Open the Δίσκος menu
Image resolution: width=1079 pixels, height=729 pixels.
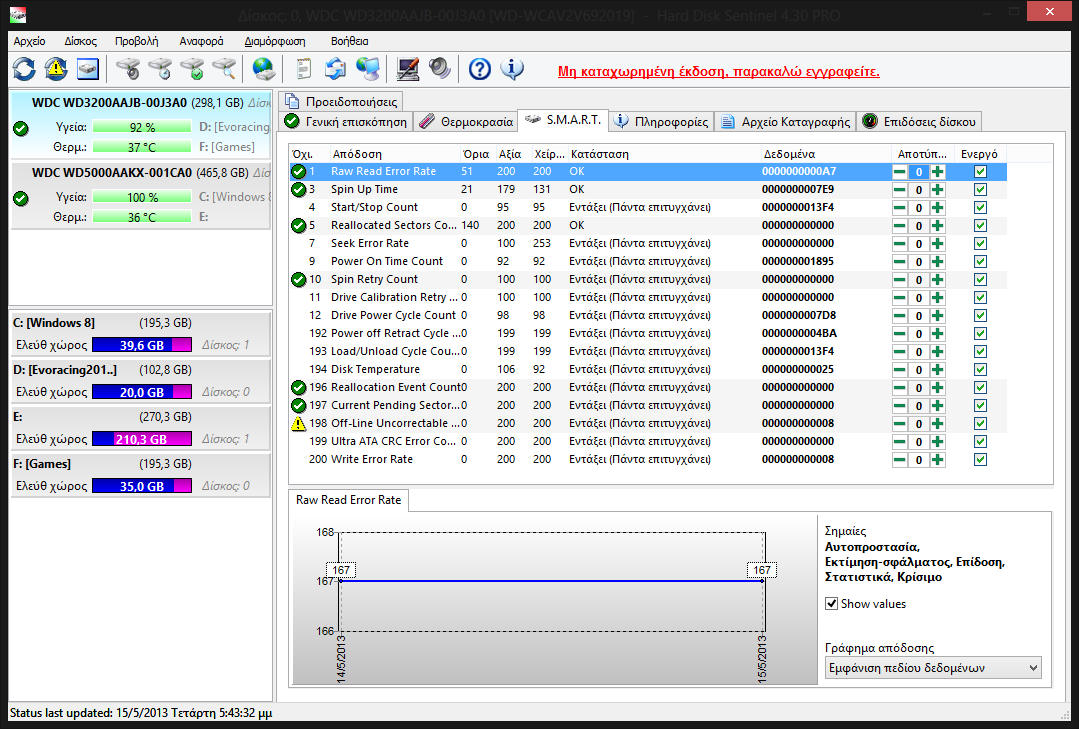(81, 41)
